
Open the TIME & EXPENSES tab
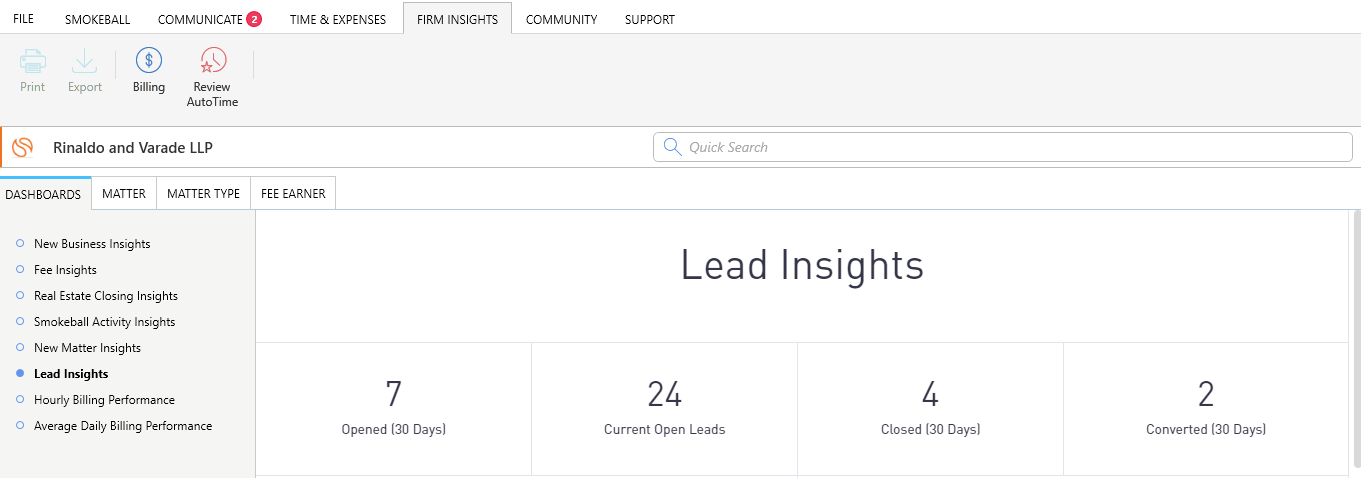(338, 19)
